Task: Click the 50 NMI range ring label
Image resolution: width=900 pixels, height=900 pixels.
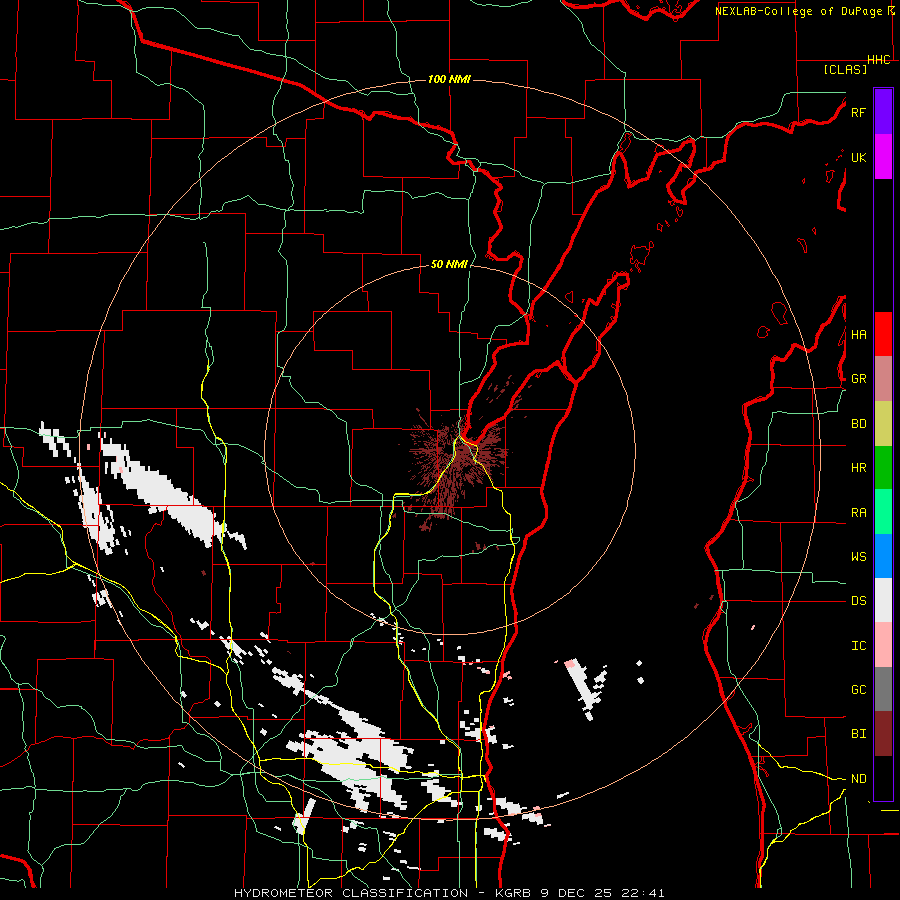Action: click(449, 264)
